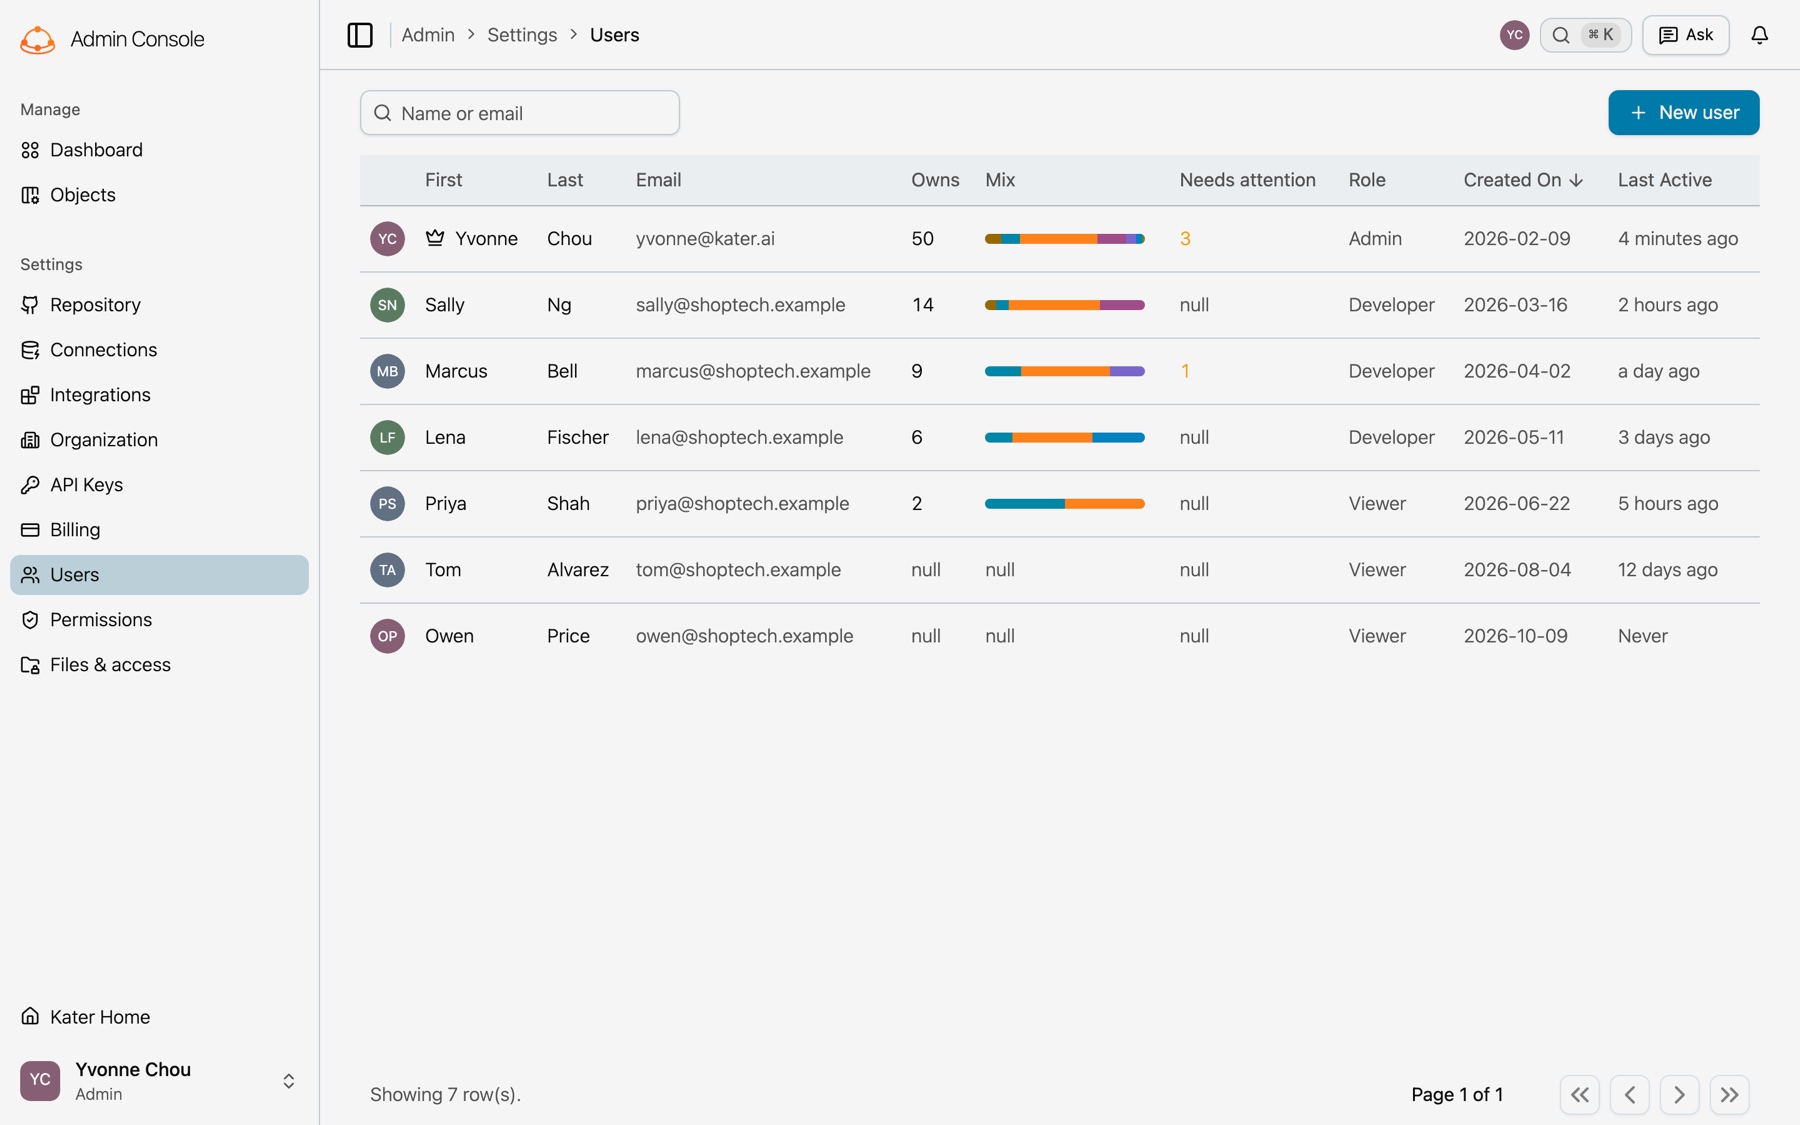Screen dimensions: 1800x1125
Task: Click the Settings breadcrumb
Action: pyautogui.click(x=522, y=35)
